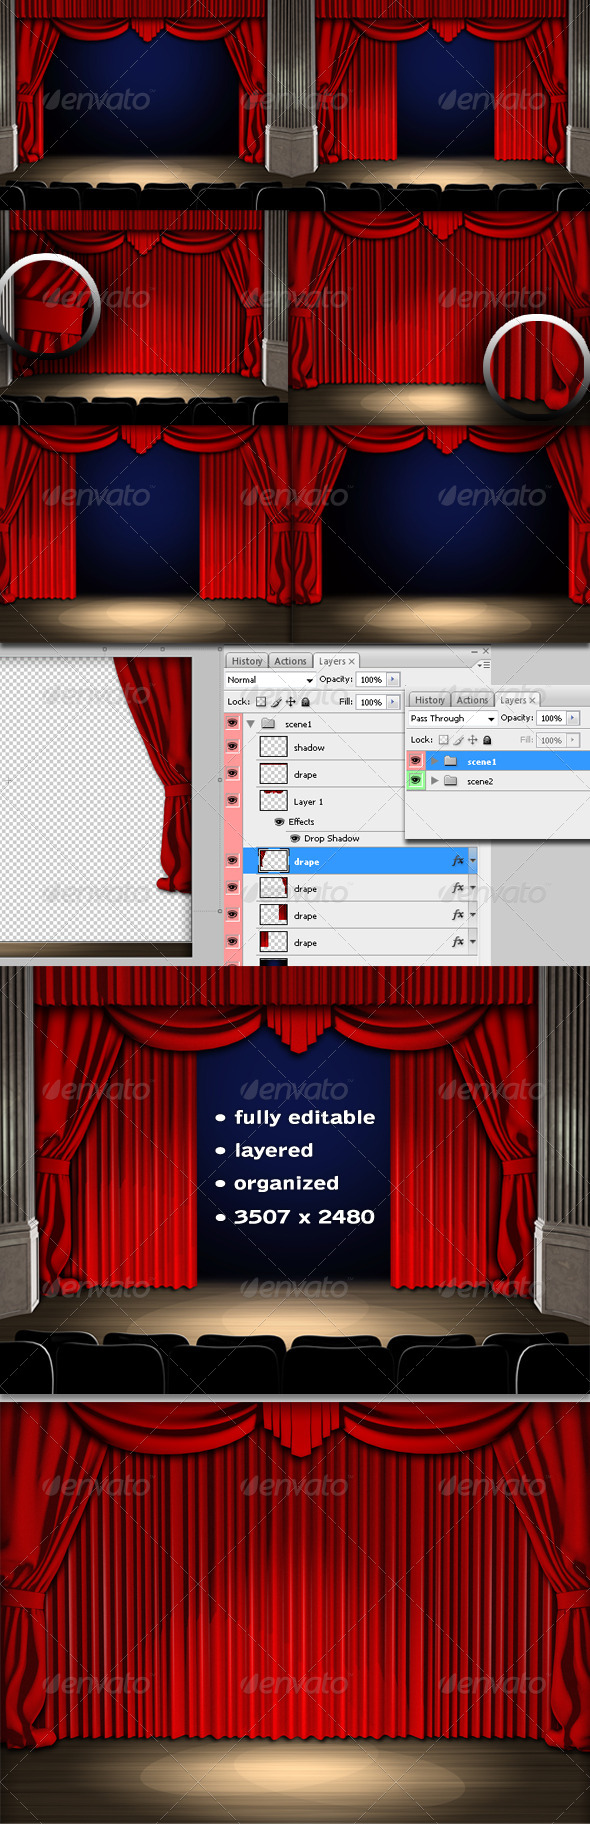Viewport: 590px width, 1824px height.
Task: Select Layers tab in left panel
Action: [336, 661]
